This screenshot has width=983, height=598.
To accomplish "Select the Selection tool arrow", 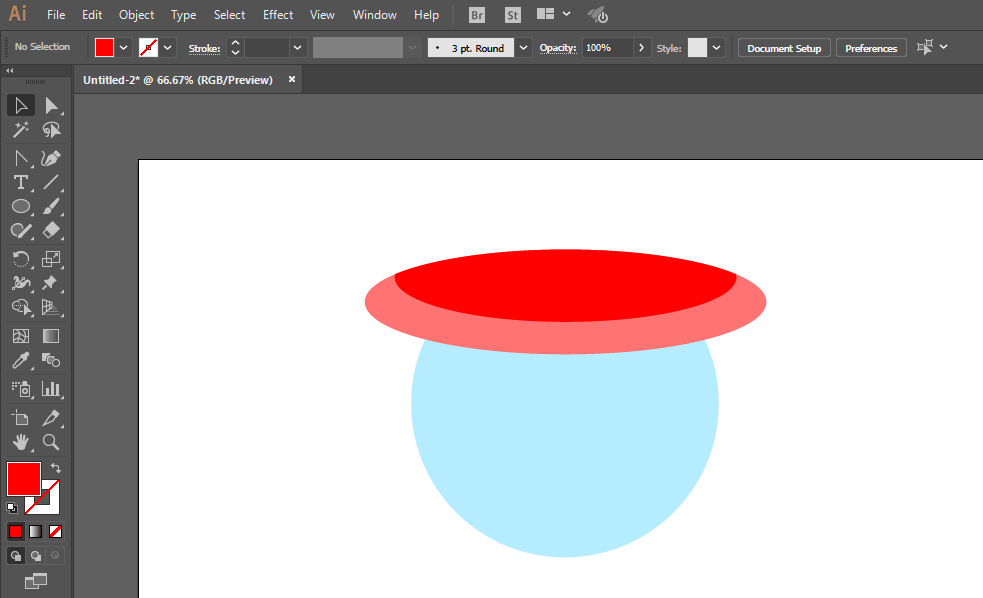I will click(21, 106).
